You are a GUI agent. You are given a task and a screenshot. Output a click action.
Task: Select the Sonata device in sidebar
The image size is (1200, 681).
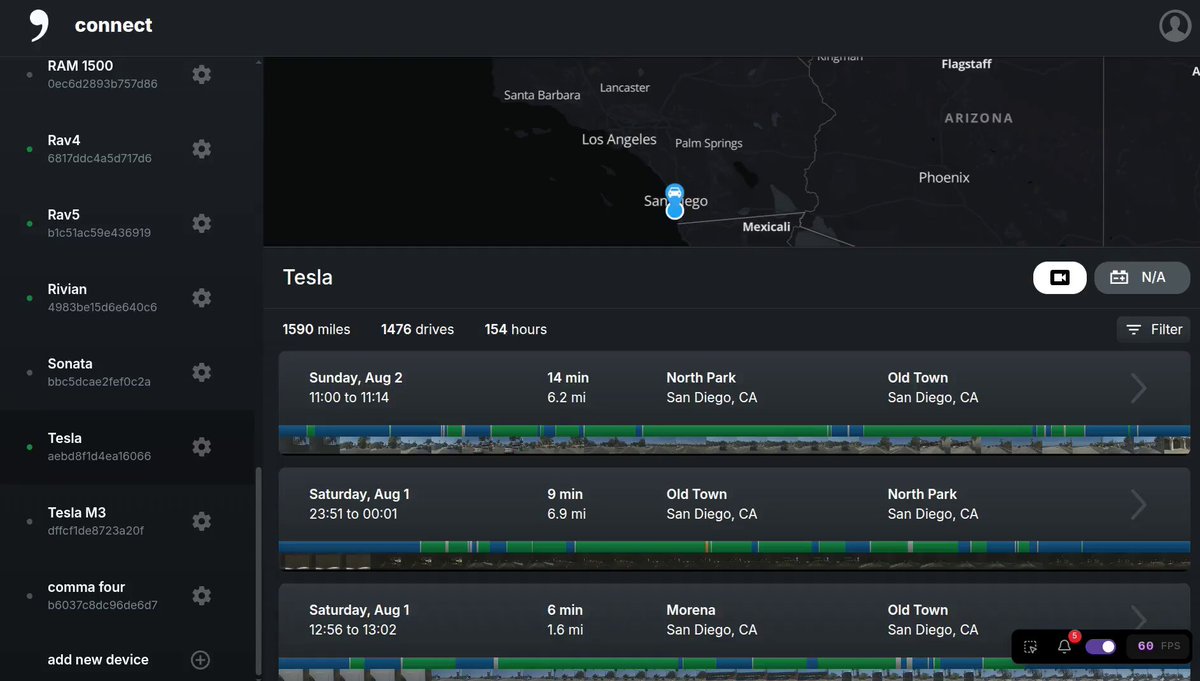128,372
